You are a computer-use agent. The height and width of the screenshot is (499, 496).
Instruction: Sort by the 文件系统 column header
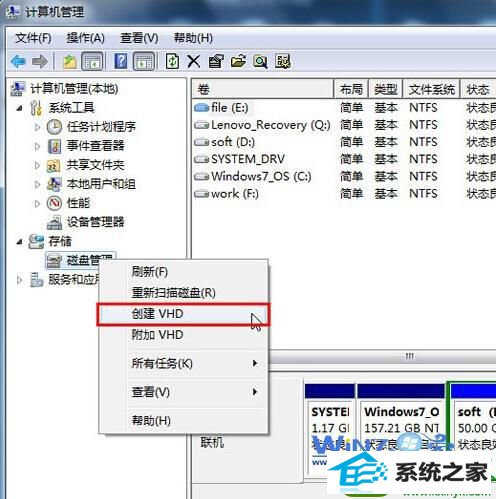tap(432, 89)
